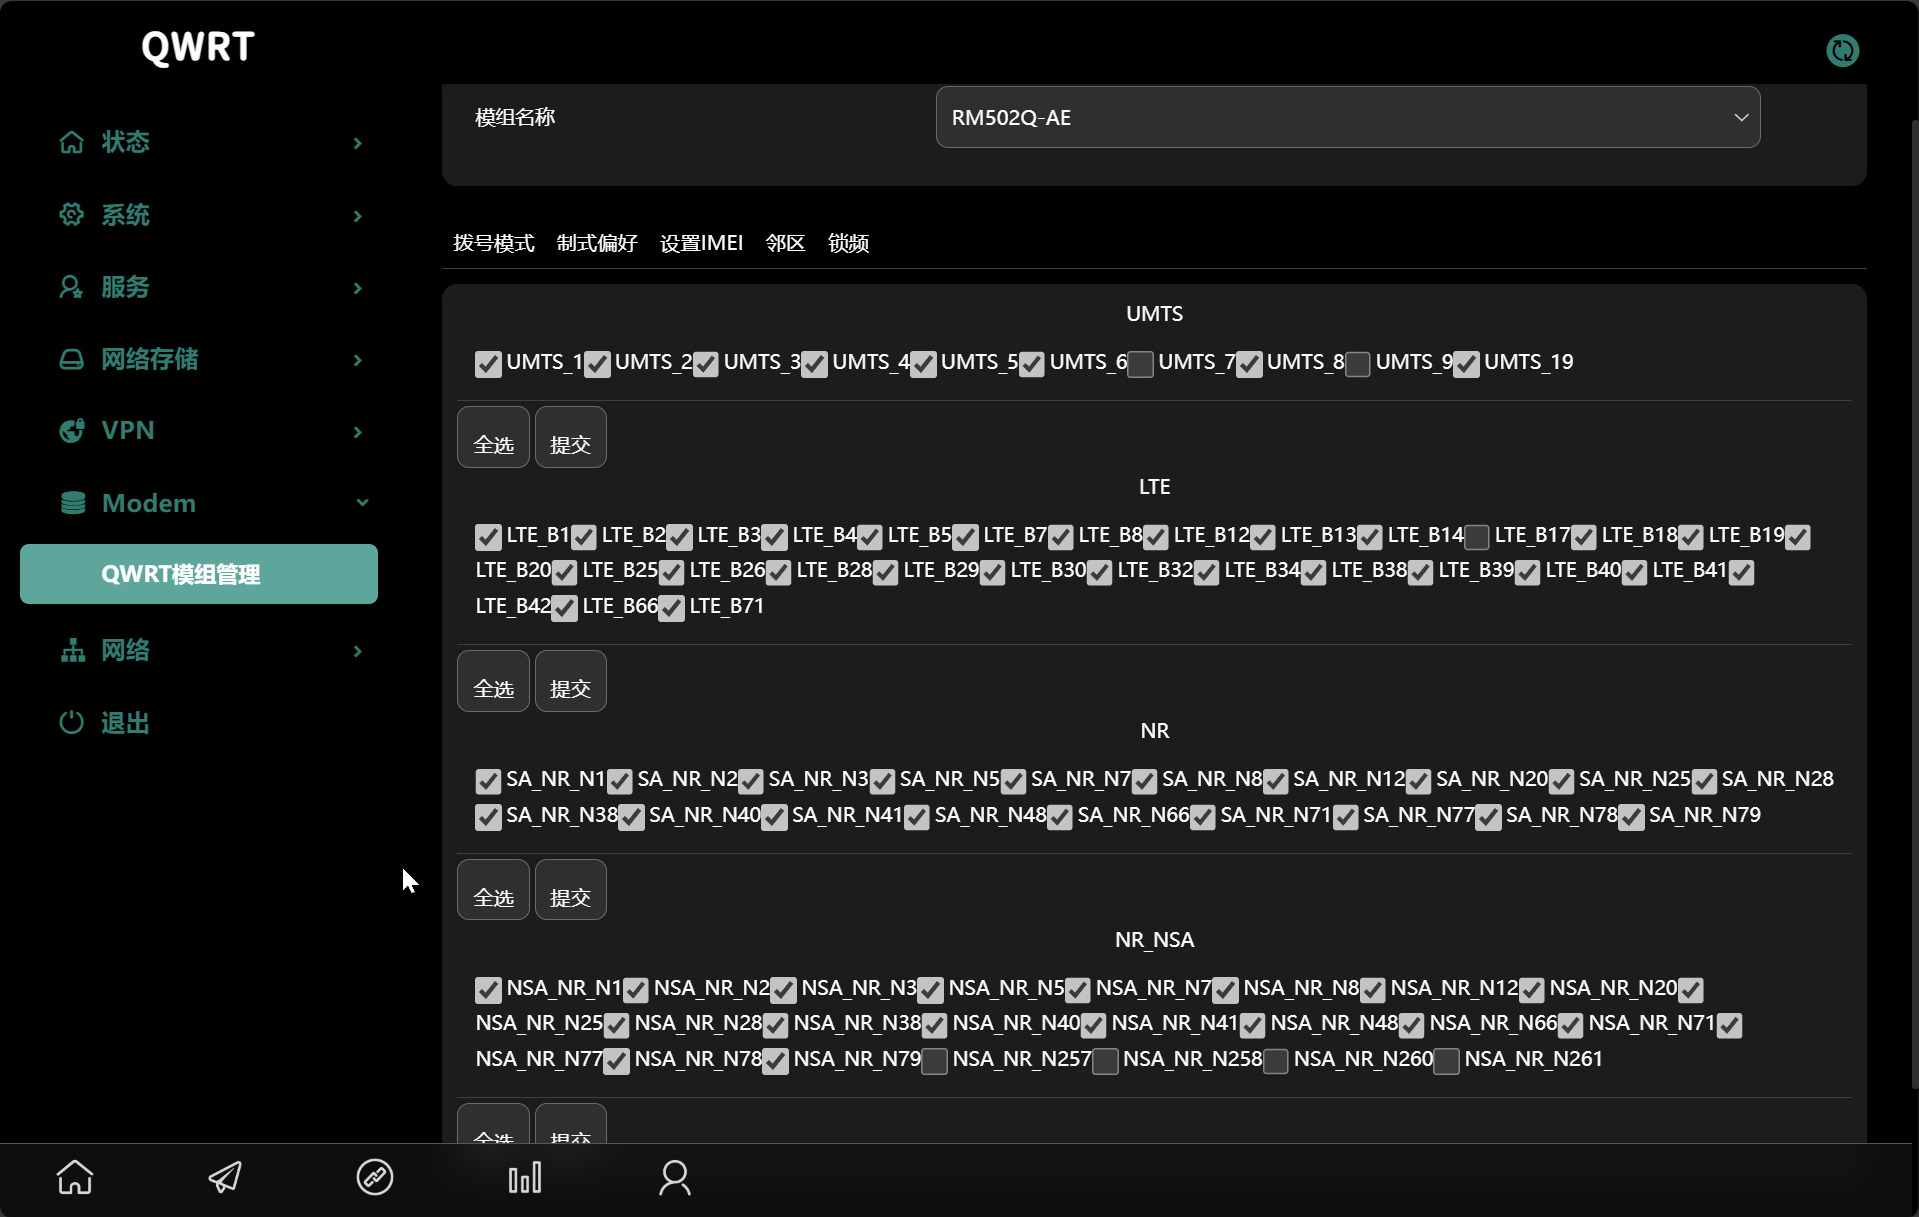Screen dimensions: 1919x1217
Task: Collapse the Modem sidebar section
Action: pyautogui.click(x=362, y=503)
